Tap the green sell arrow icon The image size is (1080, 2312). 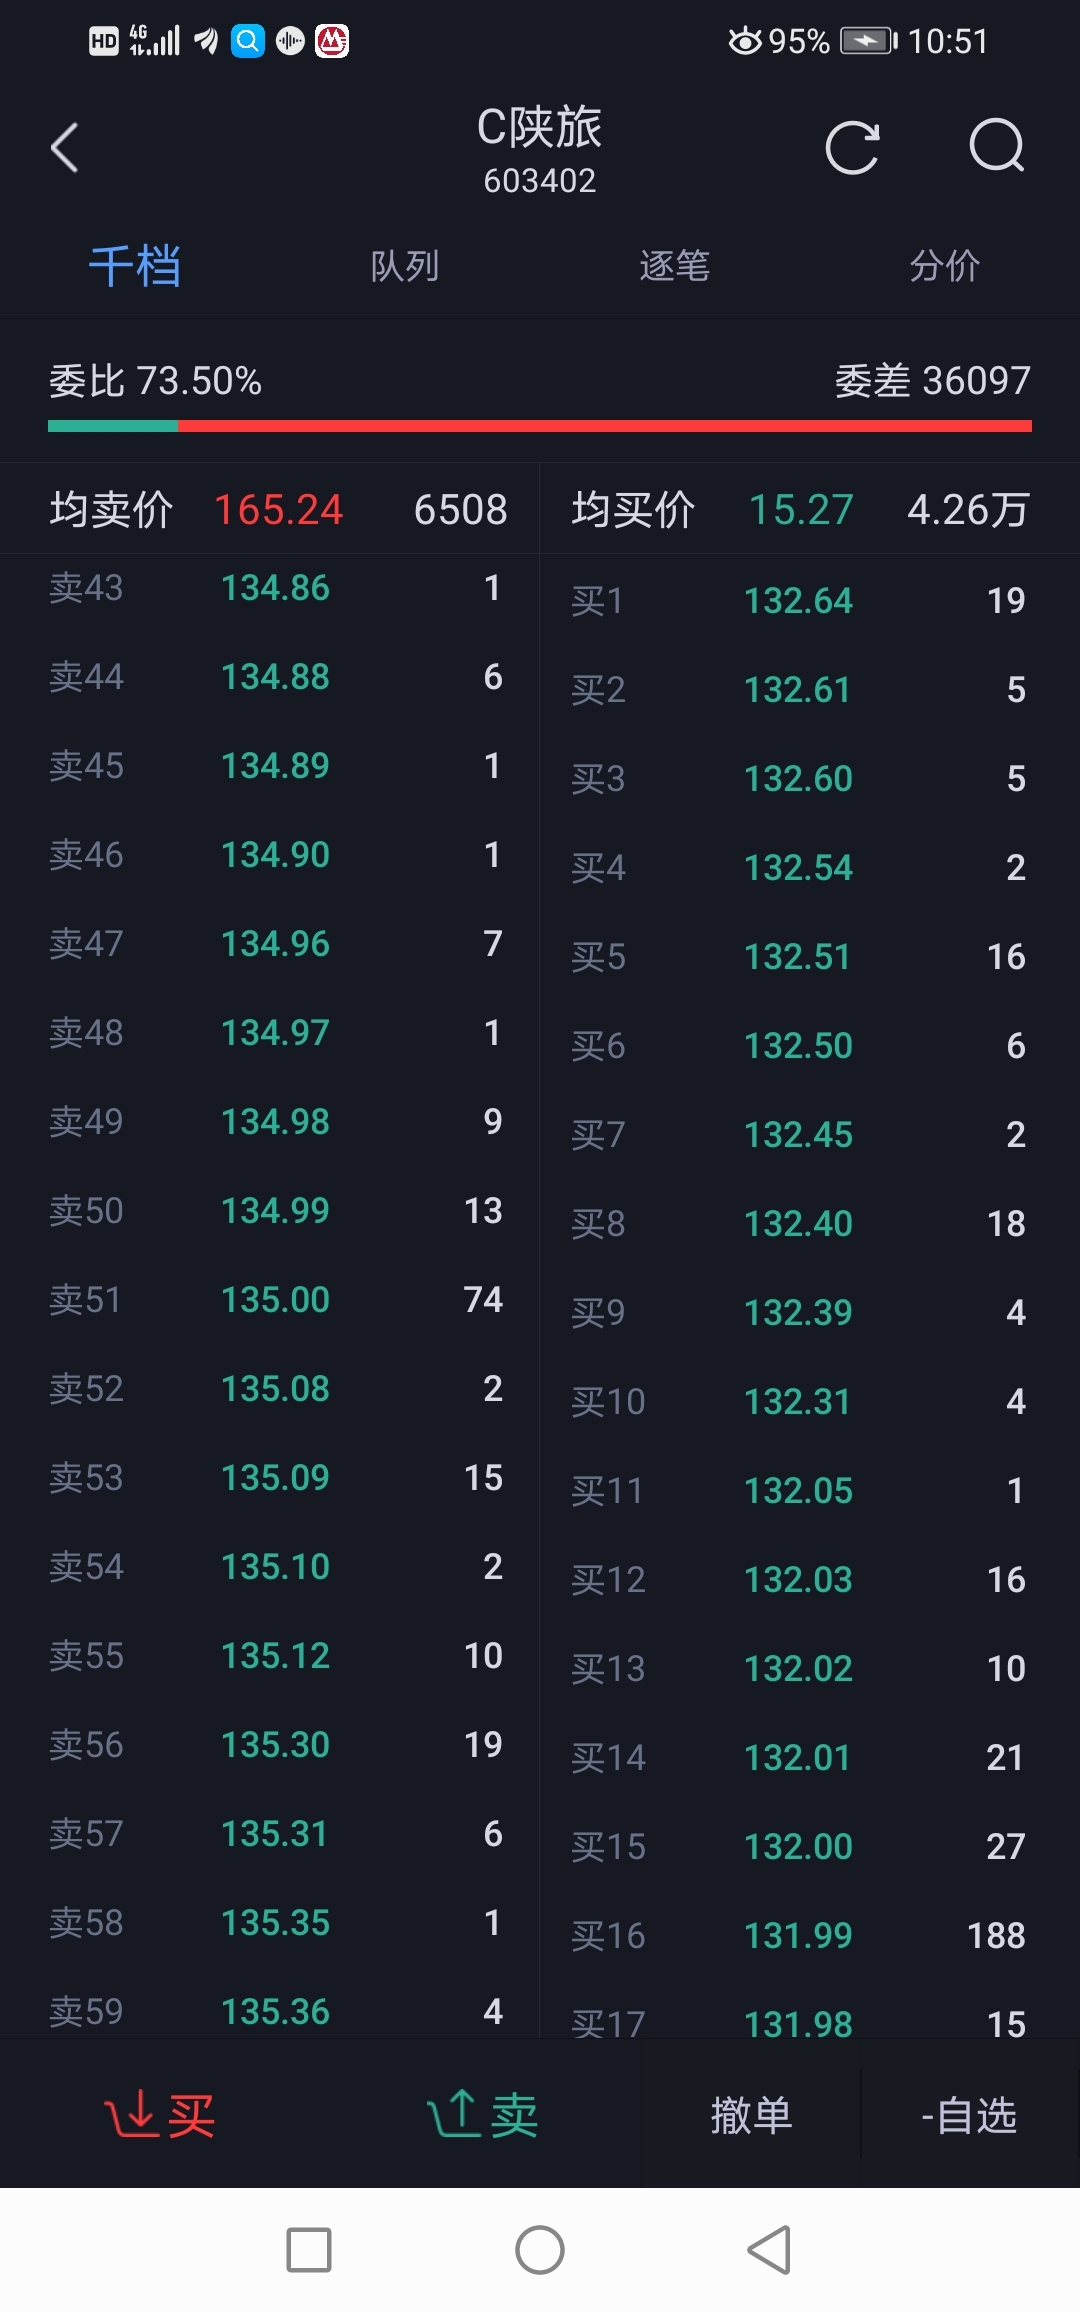coord(454,2114)
